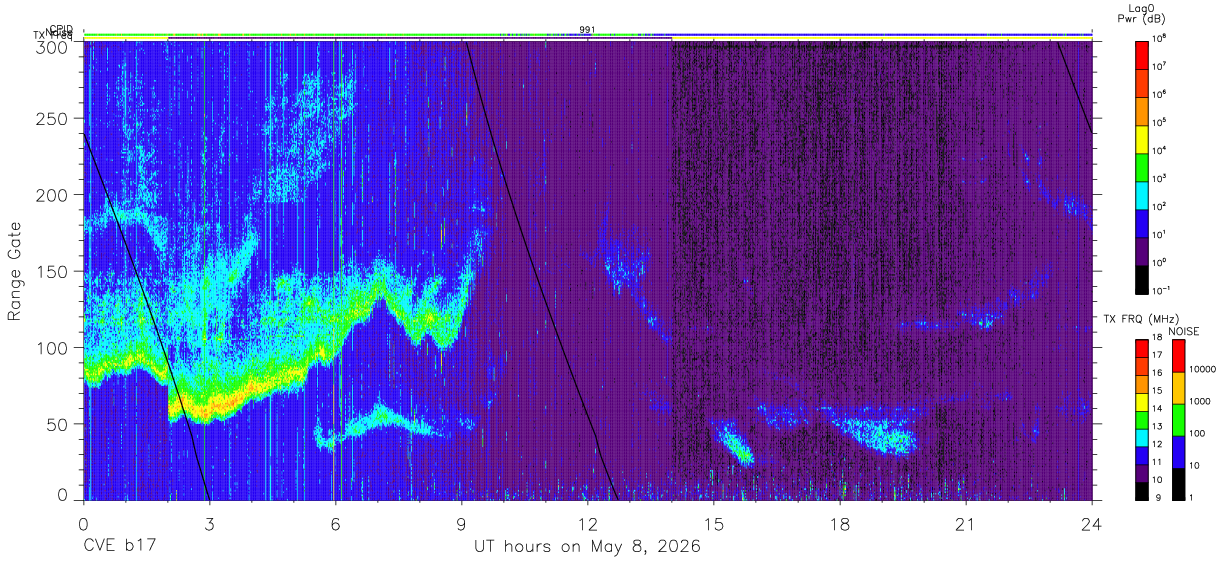Click the '100' range gate tick label
This screenshot has width=1228, height=567.
[54, 348]
